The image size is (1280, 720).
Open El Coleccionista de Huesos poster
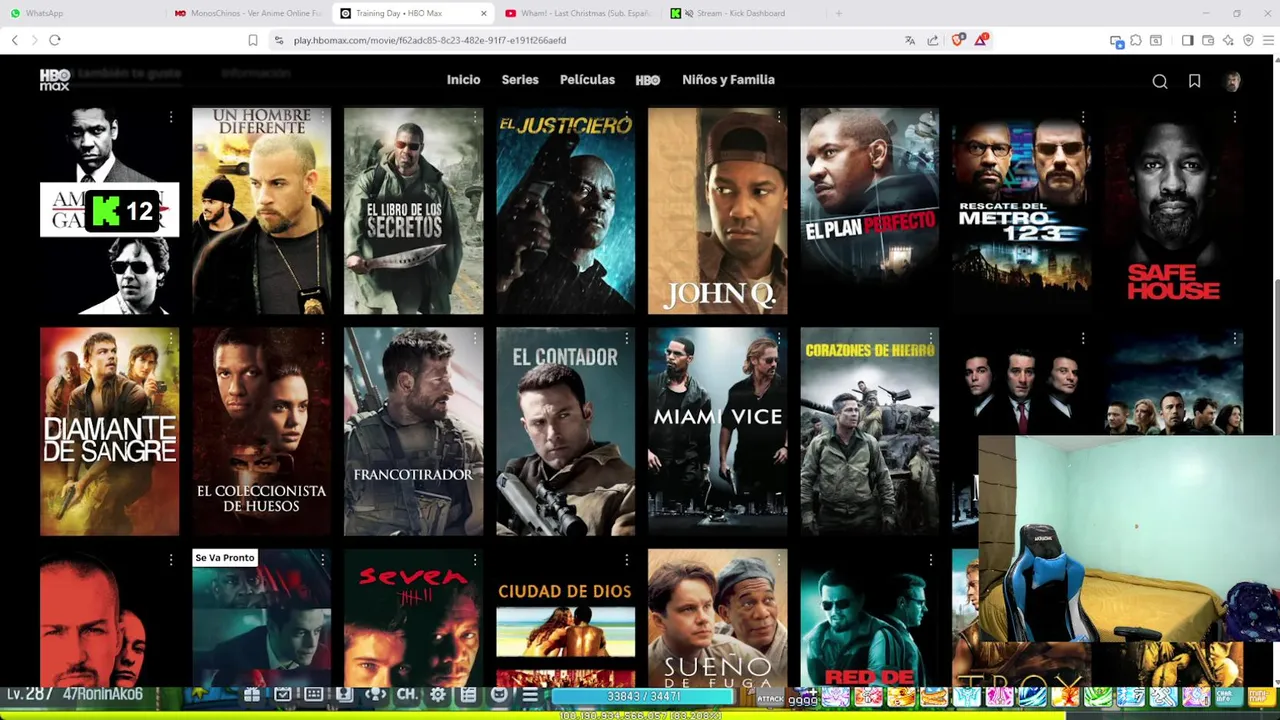click(261, 432)
